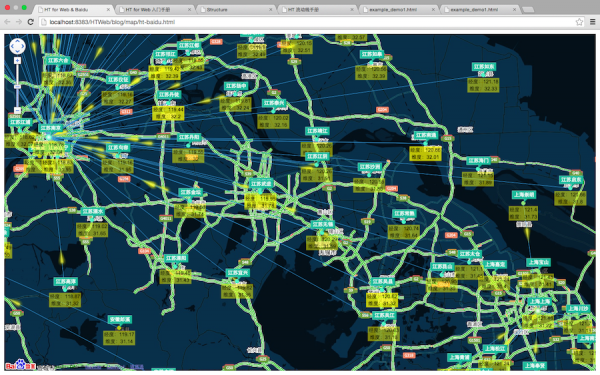Open a new tab with the new-tab button
The image size is (600, 375).
528,10
